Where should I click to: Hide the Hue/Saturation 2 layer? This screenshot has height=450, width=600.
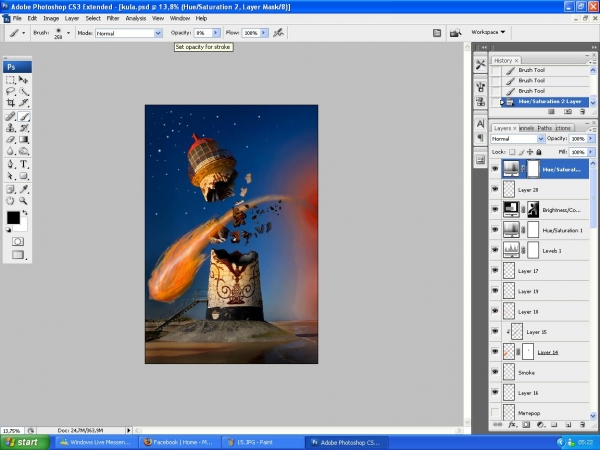pos(495,169)
